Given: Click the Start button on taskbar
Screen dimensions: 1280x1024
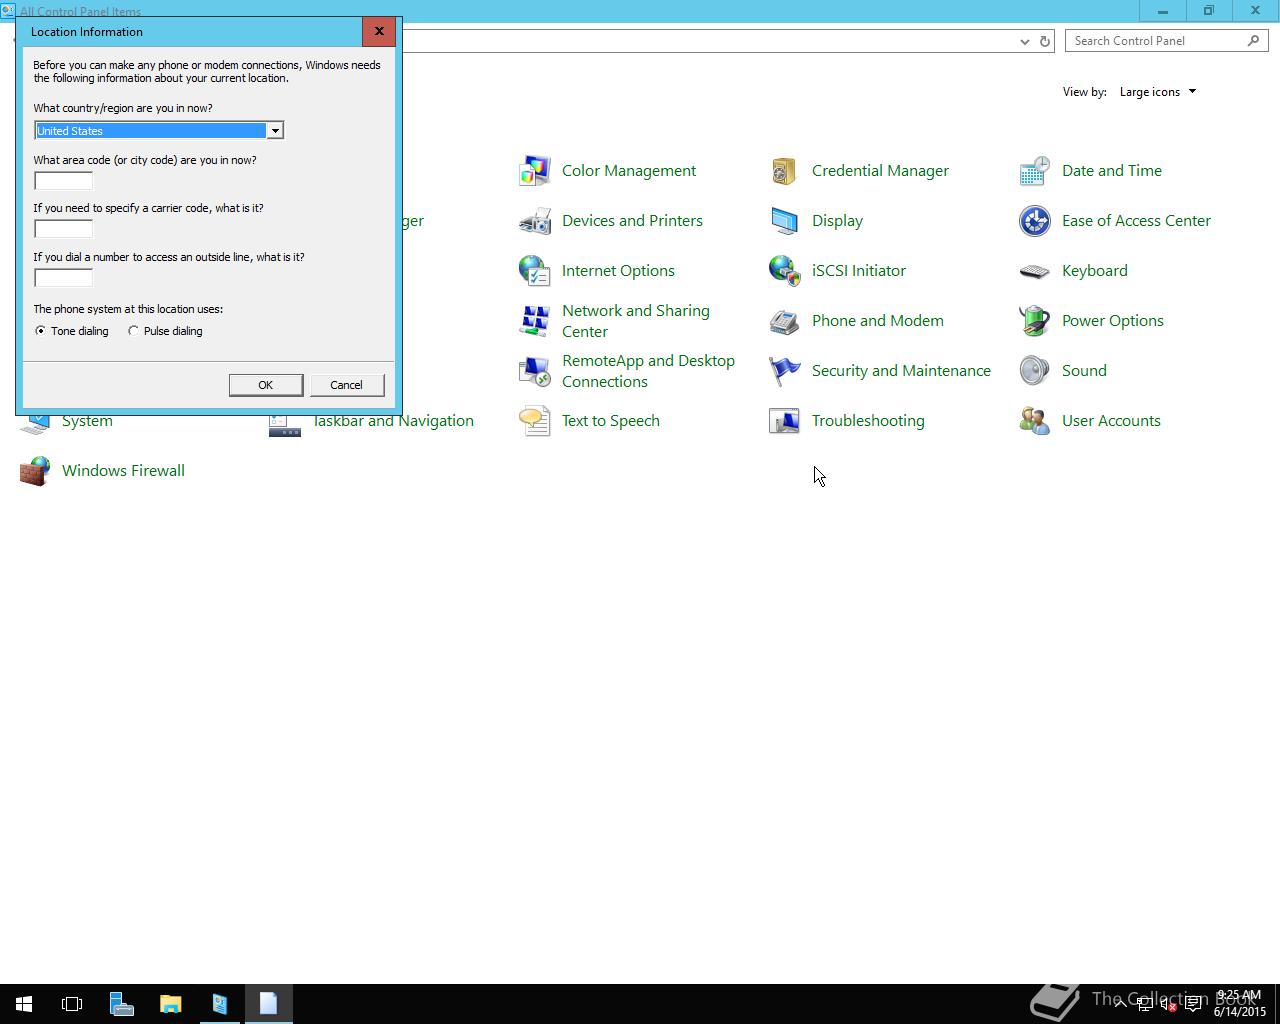Looking at the screenshot, I should pyautogui.click(x=24, y=1004).
